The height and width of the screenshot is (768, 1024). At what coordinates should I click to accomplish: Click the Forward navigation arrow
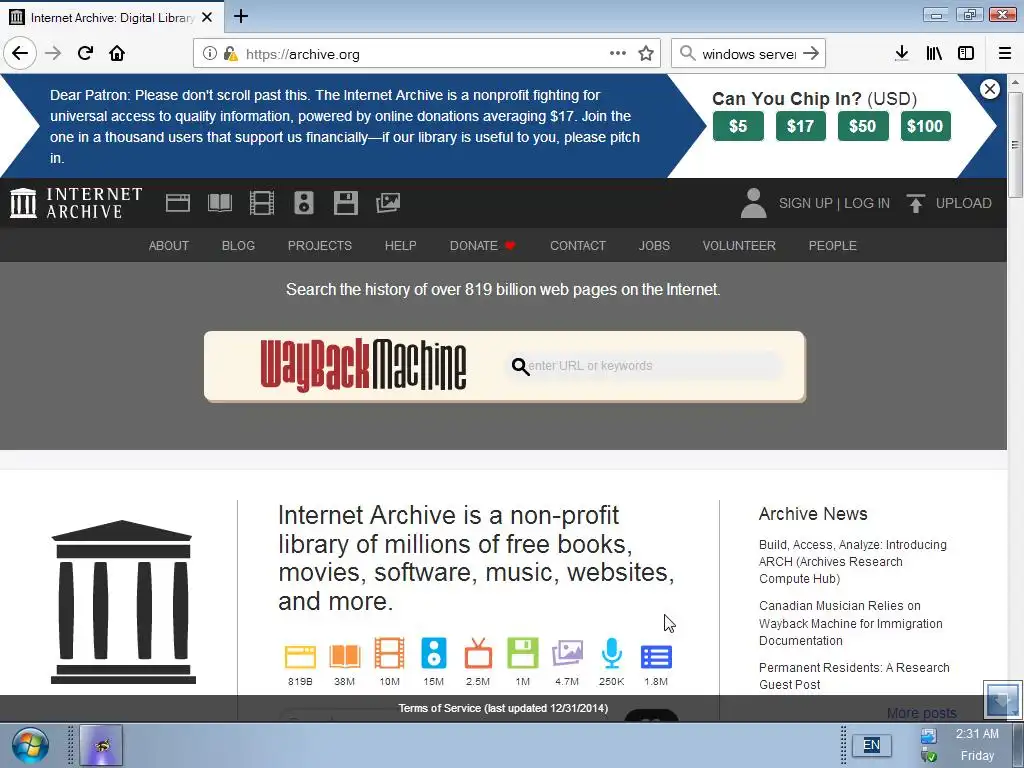click(53, 53)
